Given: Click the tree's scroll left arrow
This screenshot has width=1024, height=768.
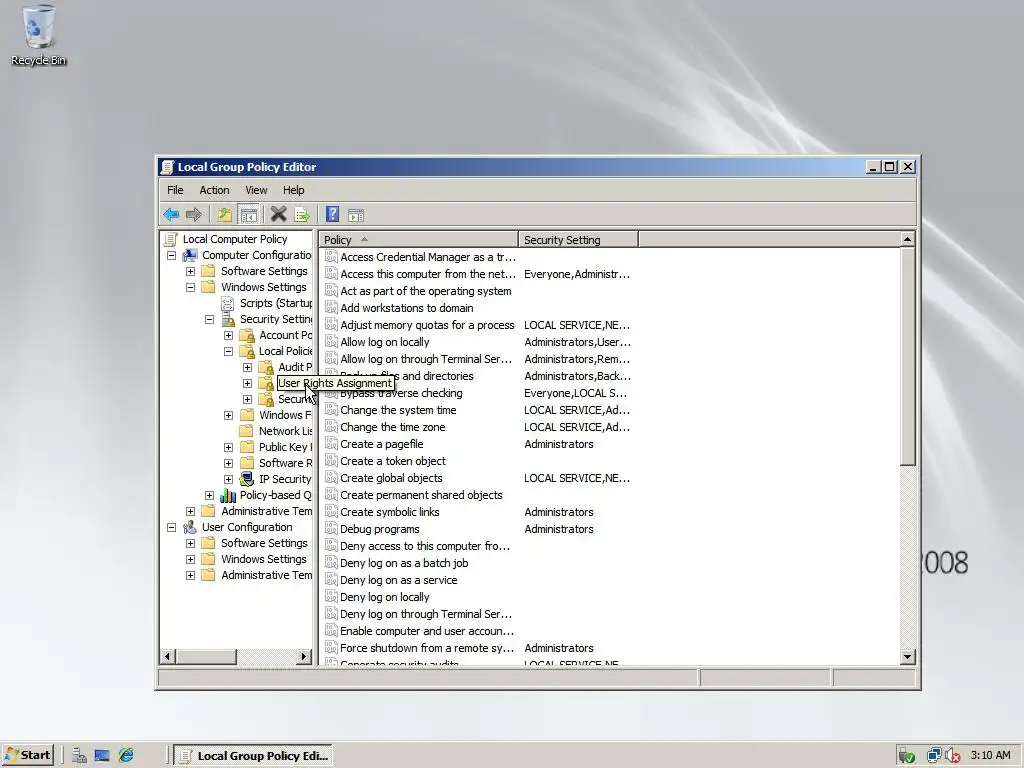Looking at the screenshot, I should tap(167, 656).
